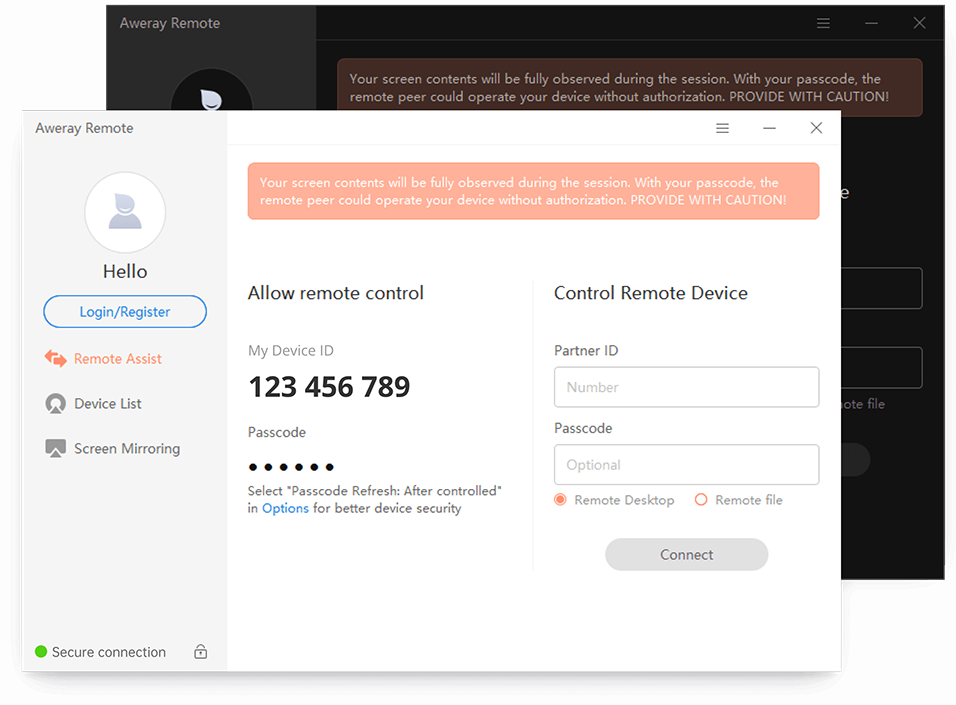Click the Secure connection status text

(109, 652)
